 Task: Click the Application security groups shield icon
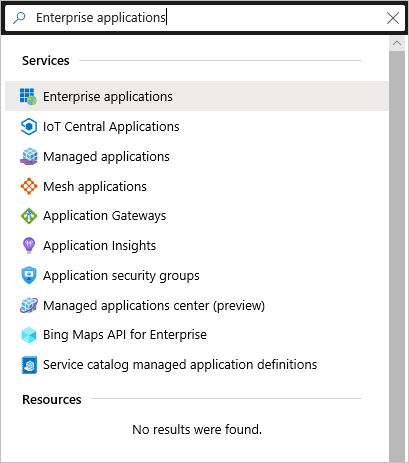pyautogui.click(x=29, y=275)
